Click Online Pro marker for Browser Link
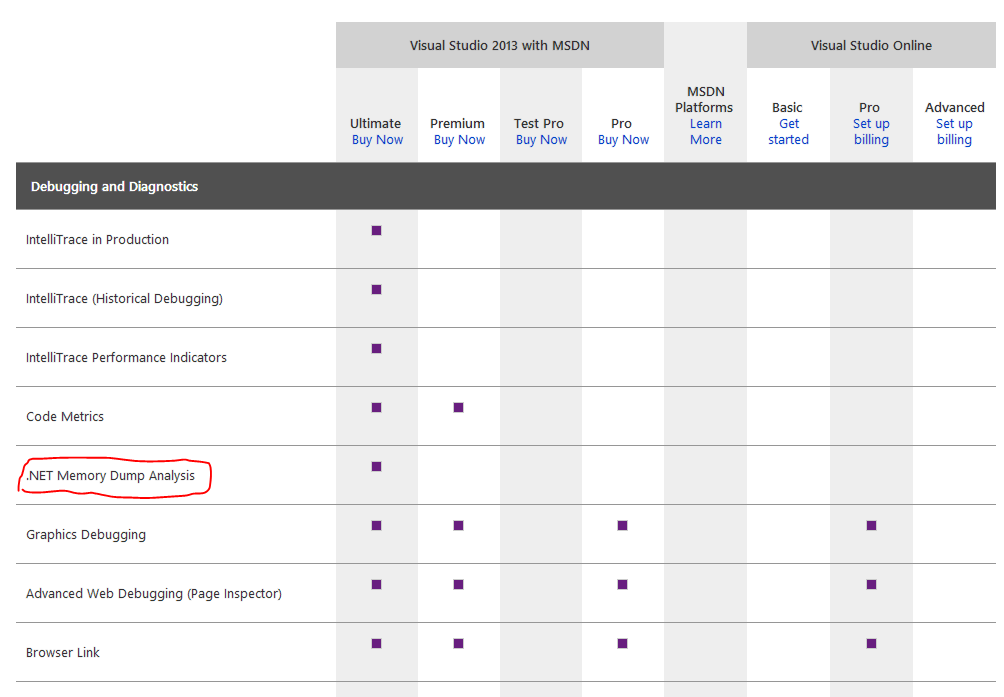This screenshot has width=1004, height=697. pyautogui.click(x=871, y=643)
